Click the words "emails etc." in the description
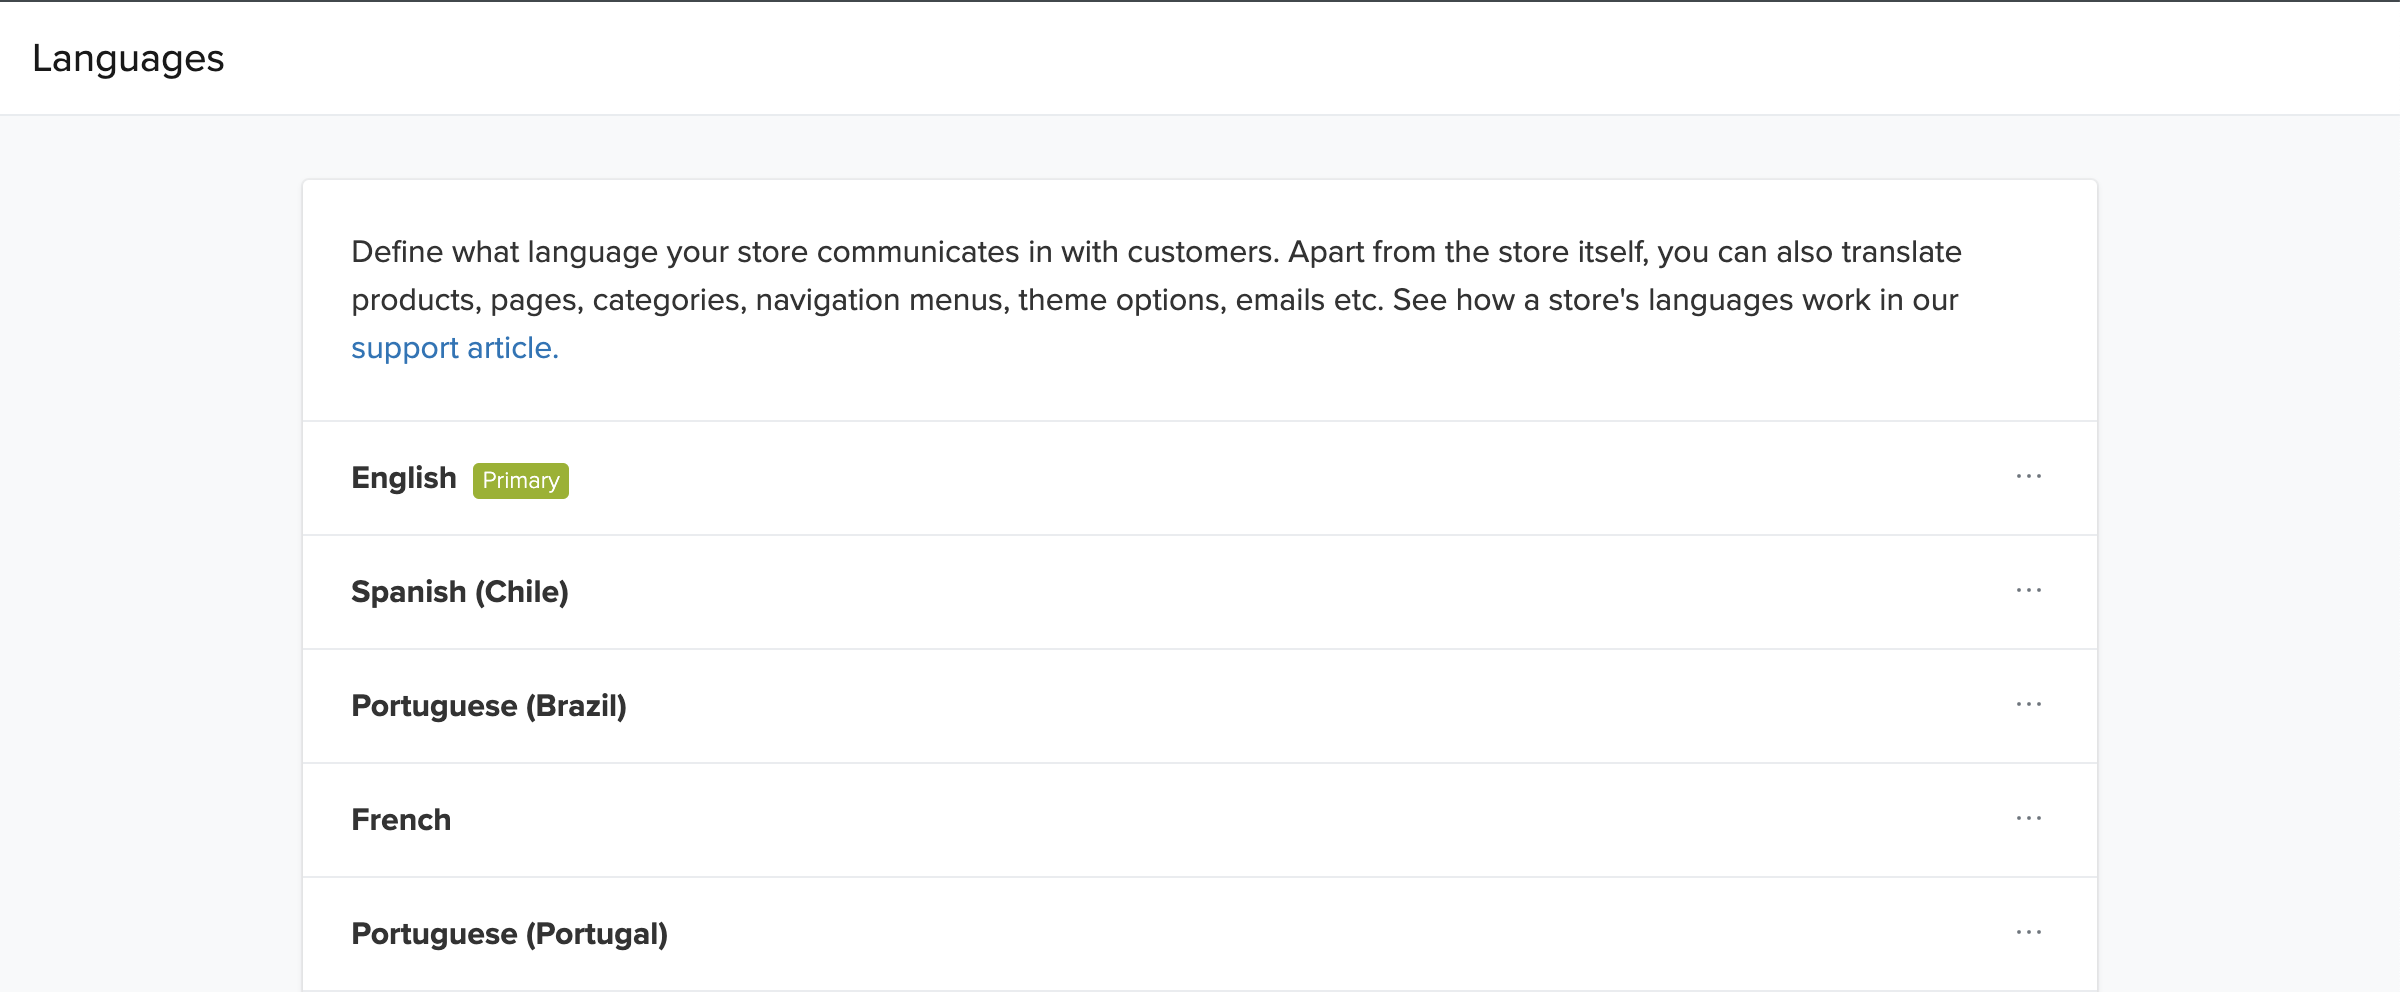 1308,300
